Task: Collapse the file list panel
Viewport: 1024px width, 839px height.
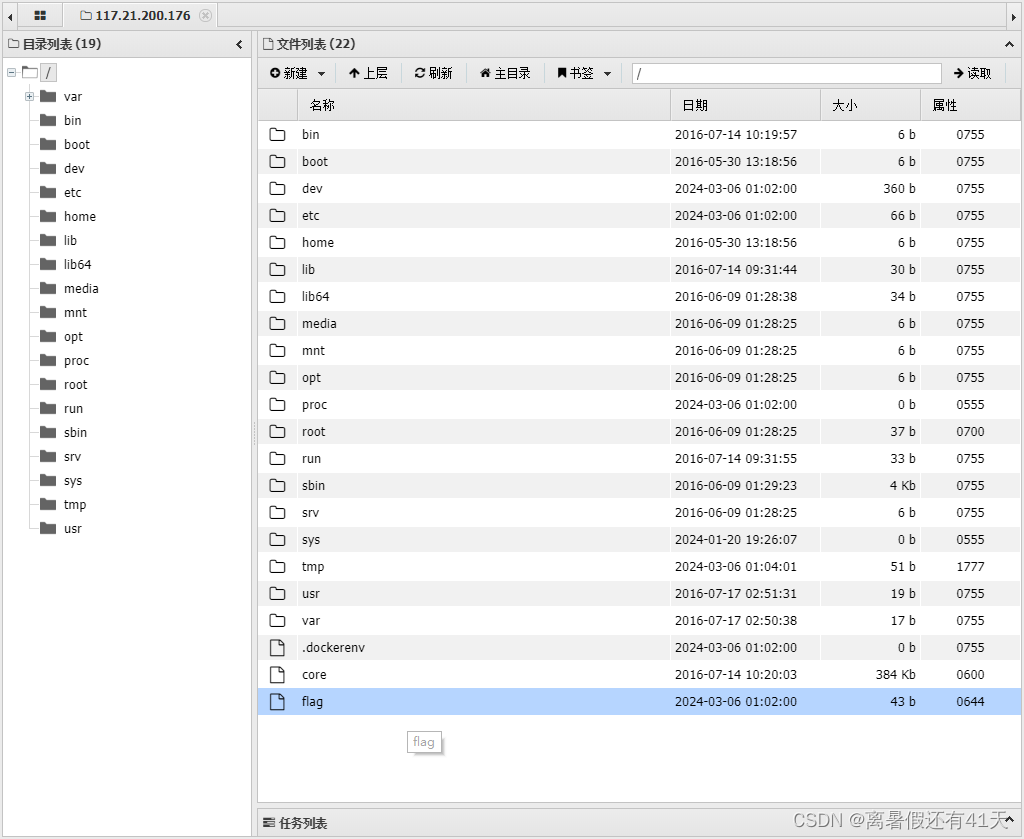Action: click(1009, 44)
